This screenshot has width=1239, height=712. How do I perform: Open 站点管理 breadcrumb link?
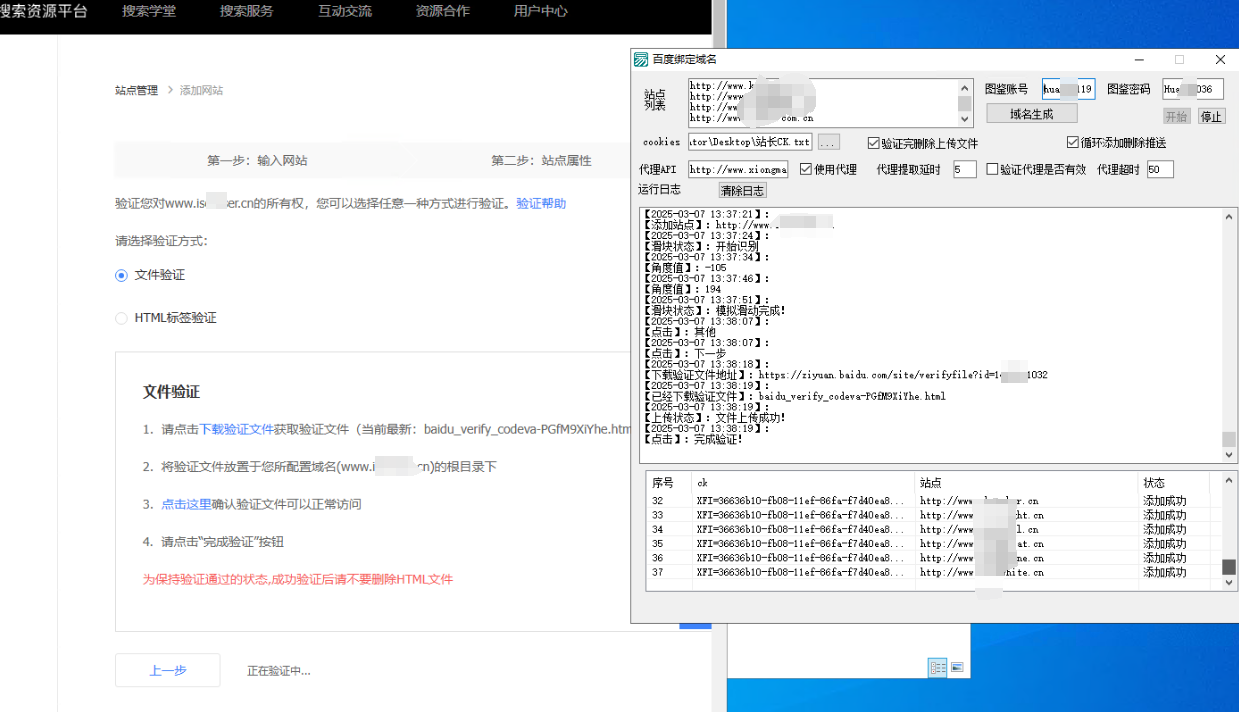click(x=136, y=90)
